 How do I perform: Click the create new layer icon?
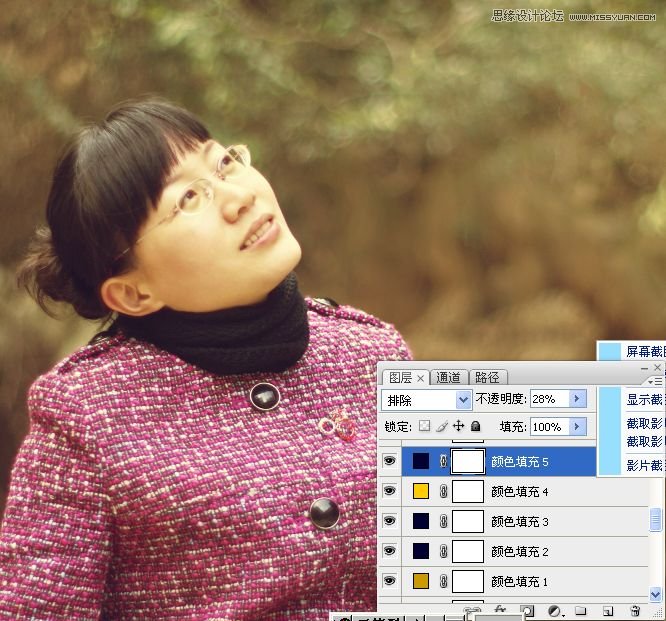pos(608,611)
